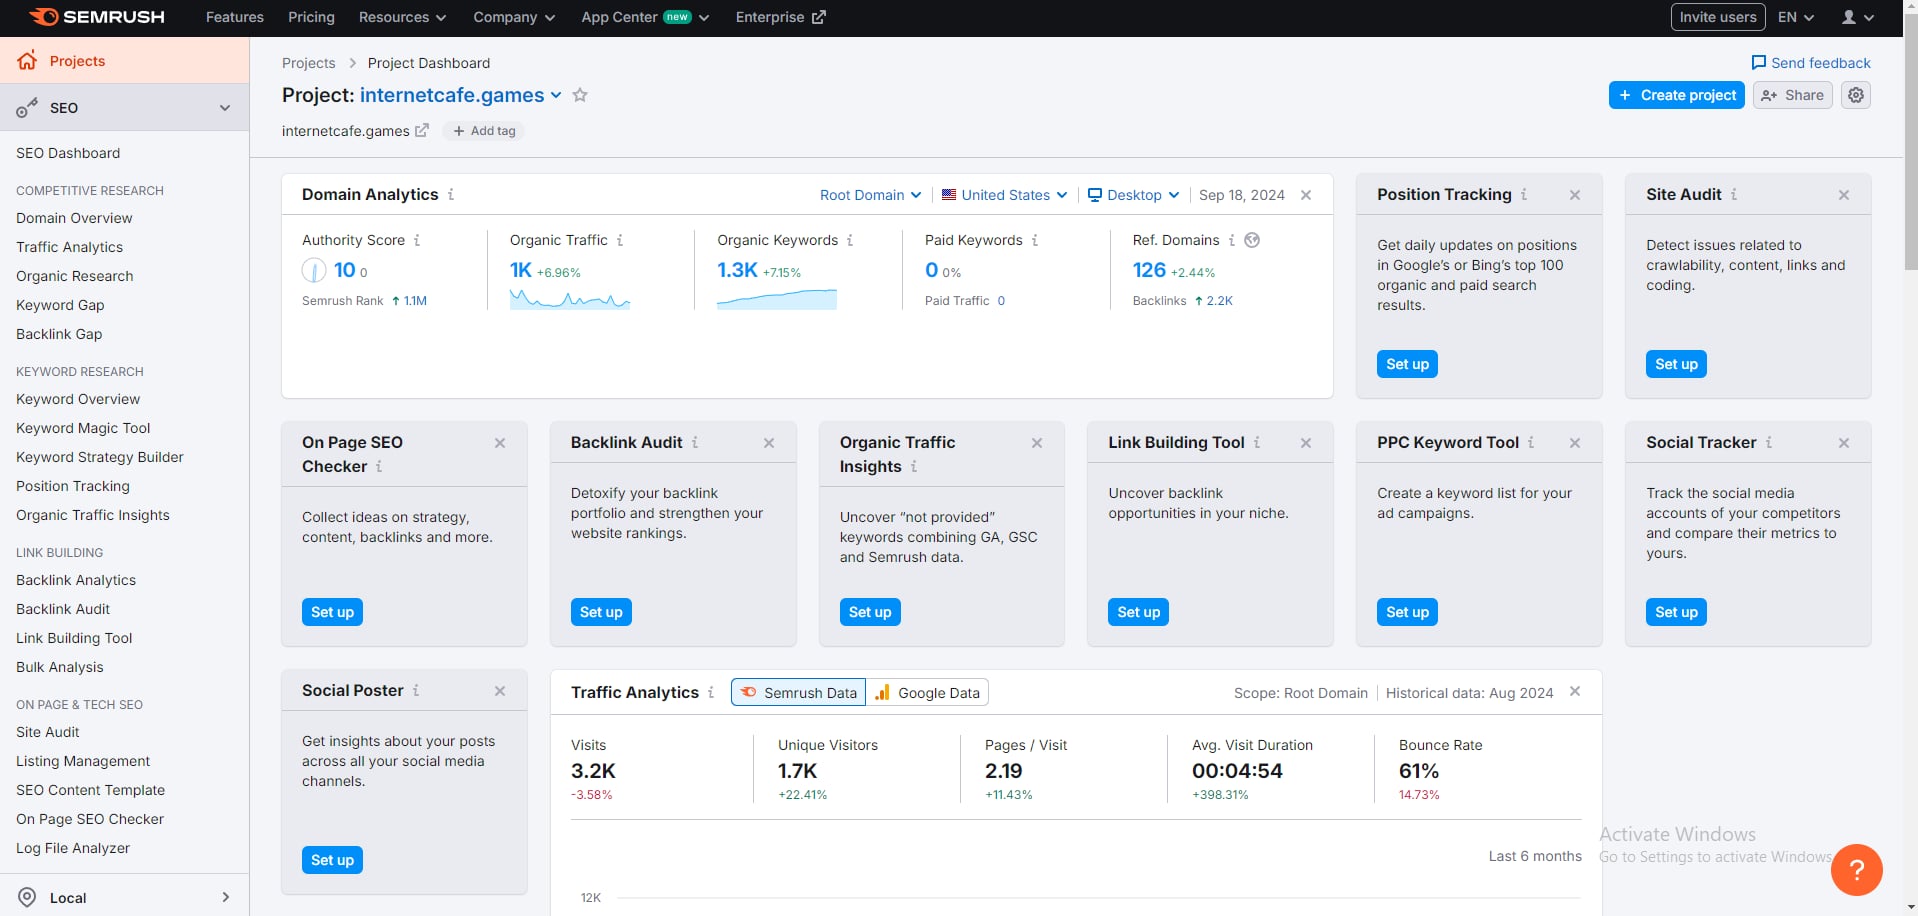Open the Root Domain dropdown
Viewport: 1918px width, 916px height.
(x=870, y=195)
